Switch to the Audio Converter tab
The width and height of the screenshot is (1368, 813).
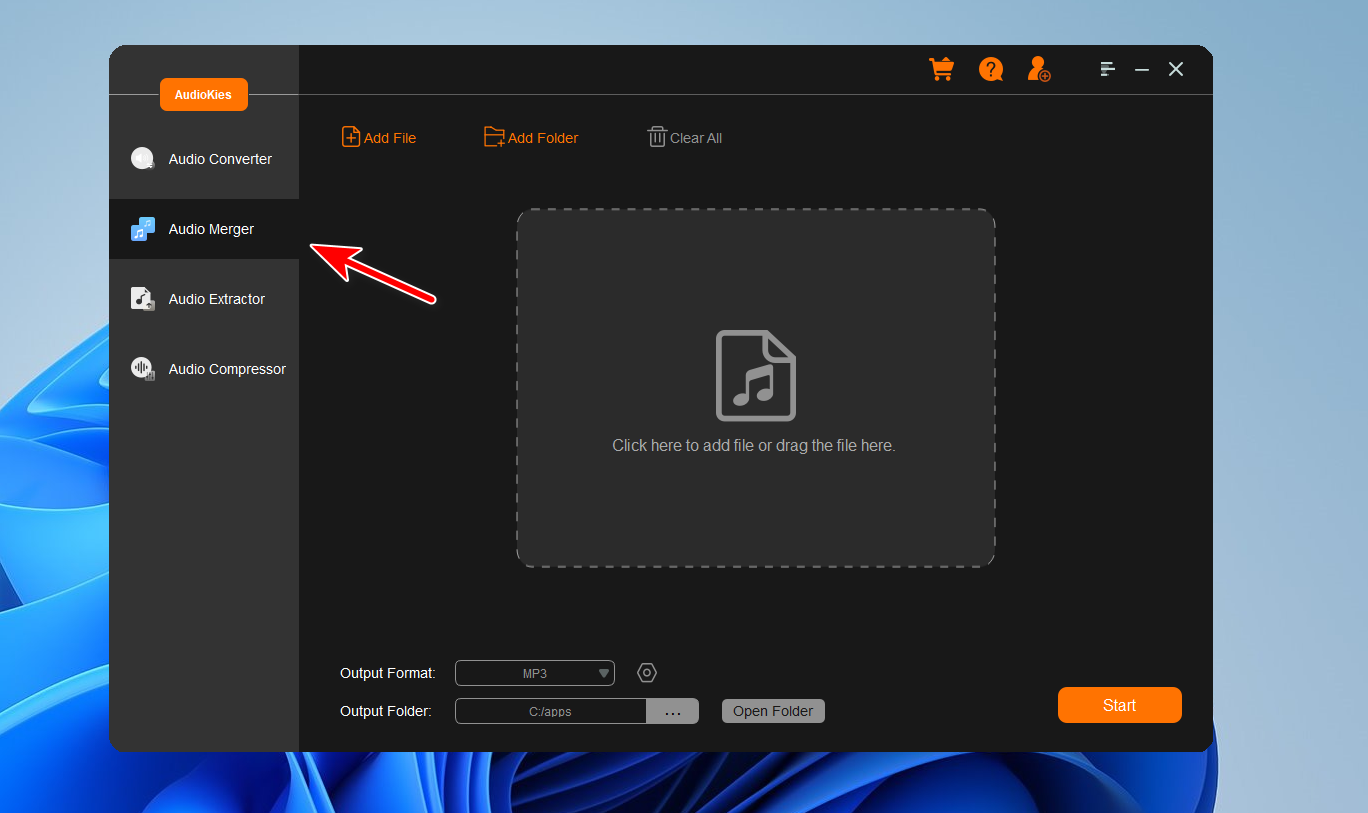point(220,159)
